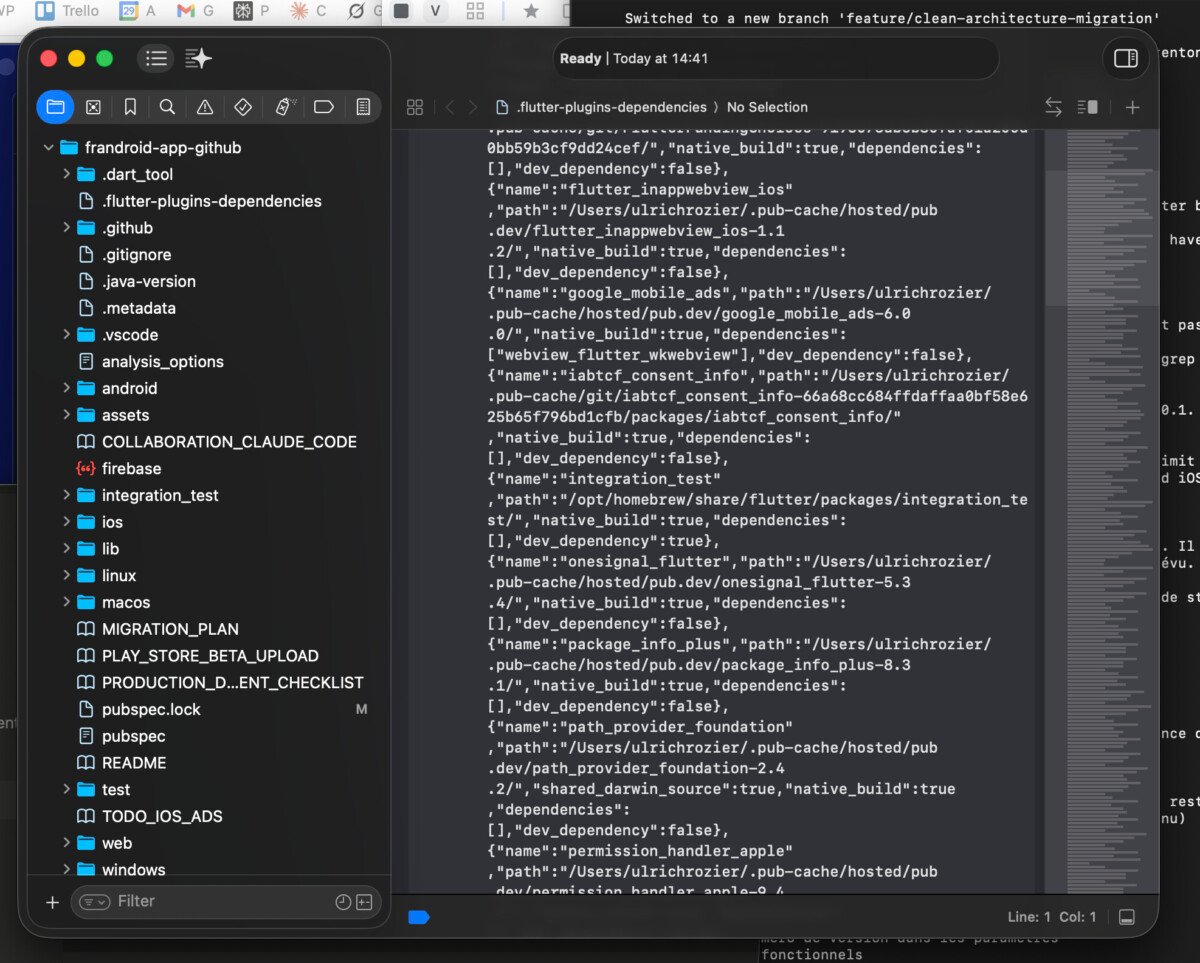Toggle the inspector panel on the right

tap(1126, 59)
